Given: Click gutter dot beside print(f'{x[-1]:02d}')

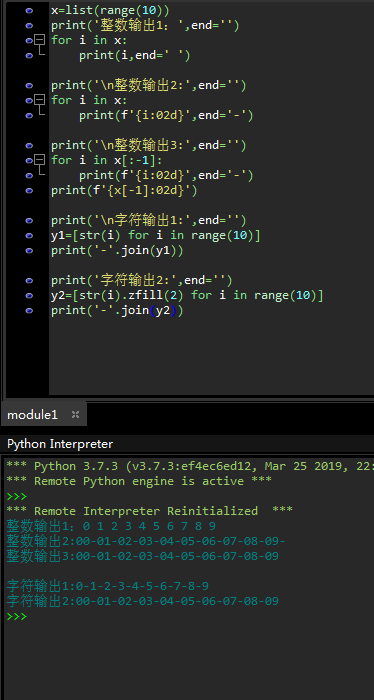Looking at the screenshot, I should click(x=29, y=191).
